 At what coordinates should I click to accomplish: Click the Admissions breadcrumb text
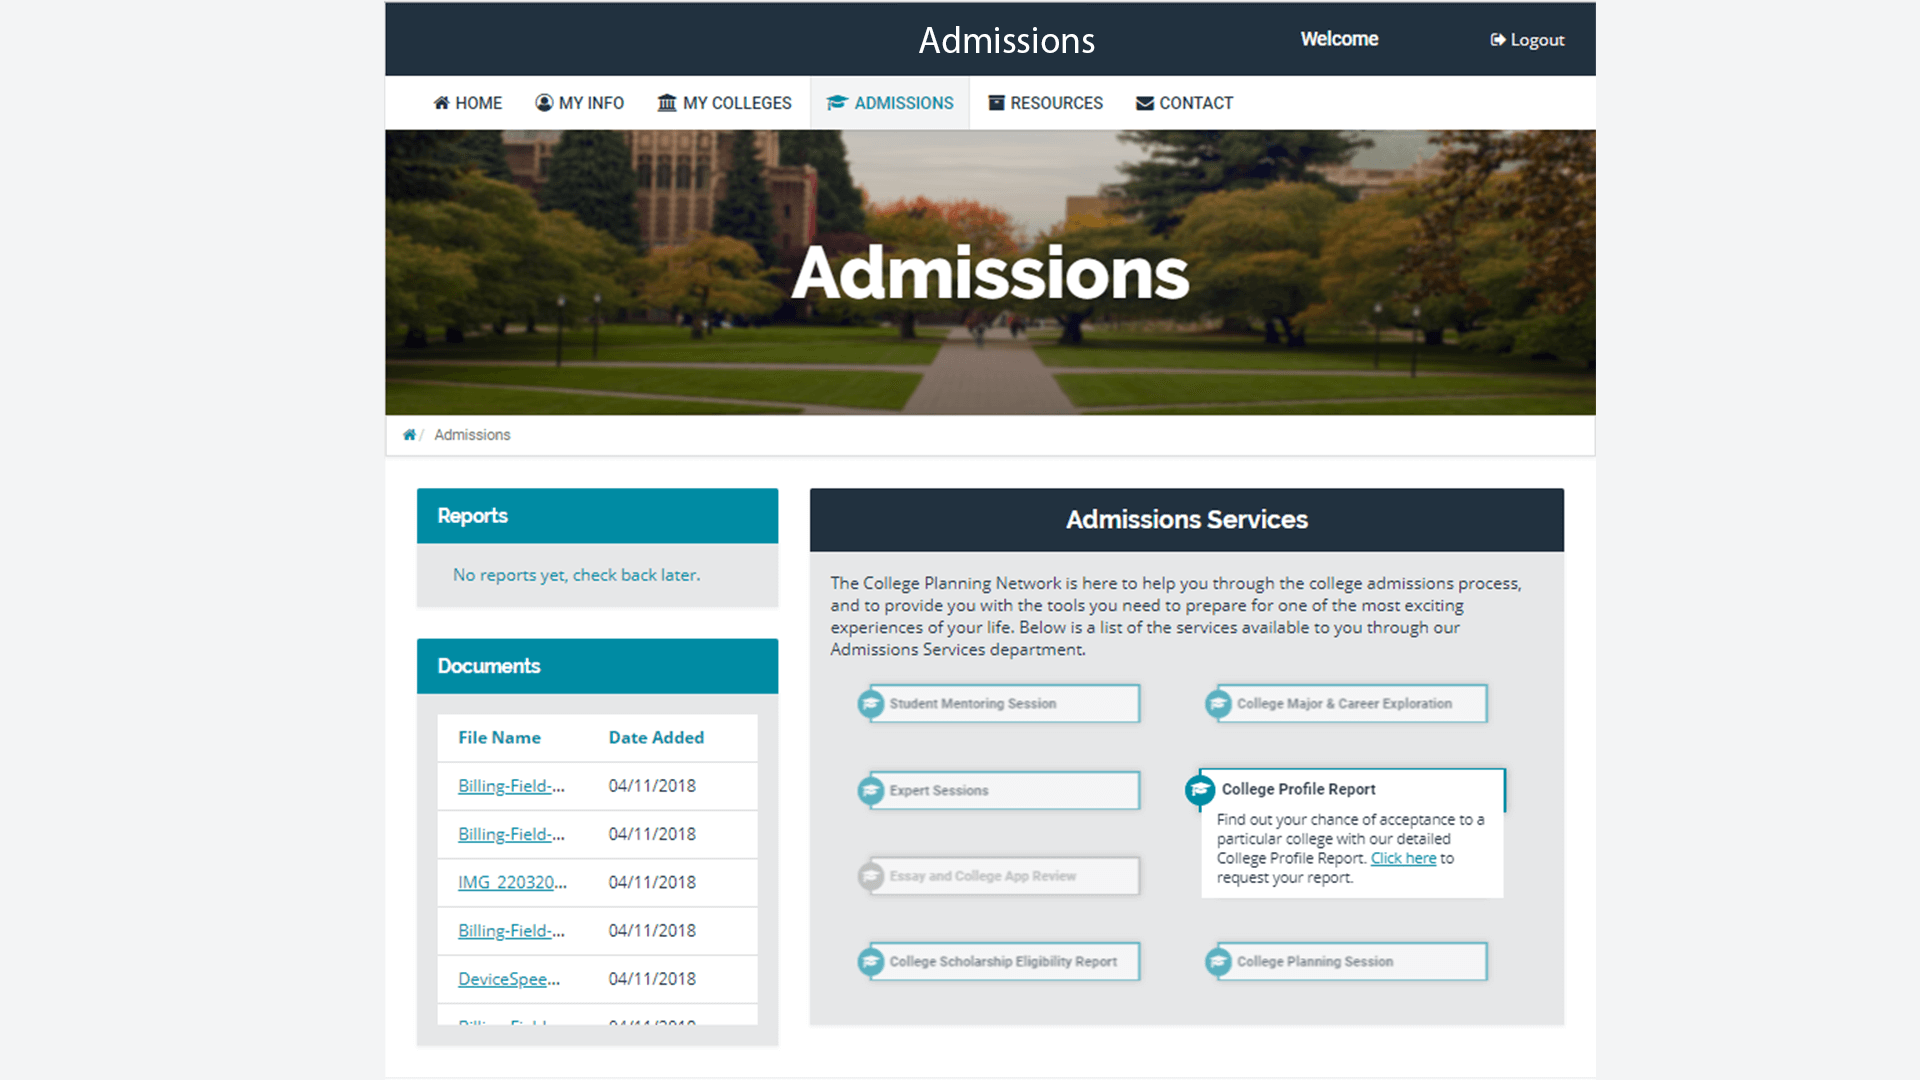tap(472, 435)
